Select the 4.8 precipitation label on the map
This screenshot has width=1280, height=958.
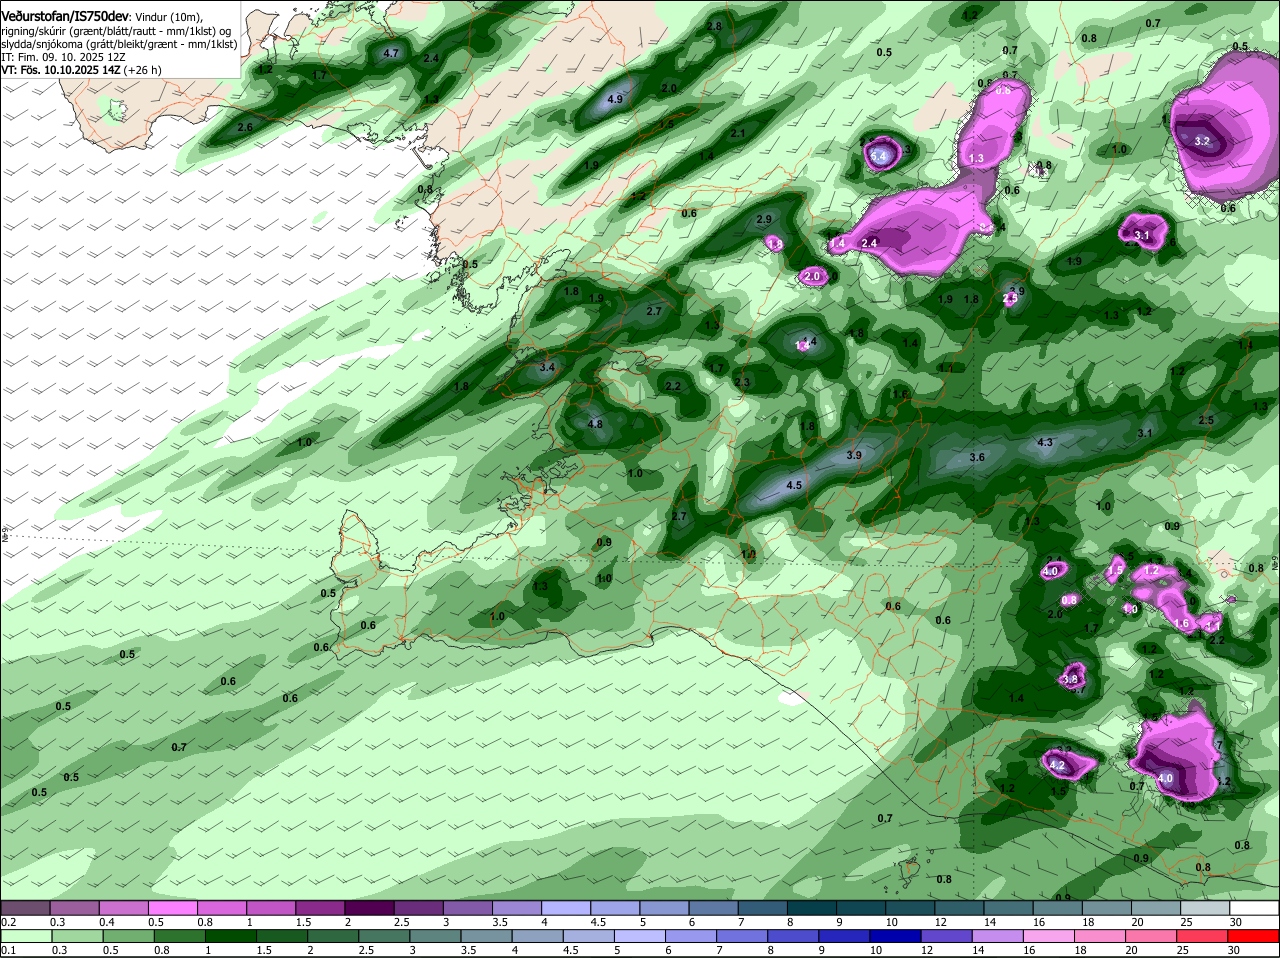595,424
